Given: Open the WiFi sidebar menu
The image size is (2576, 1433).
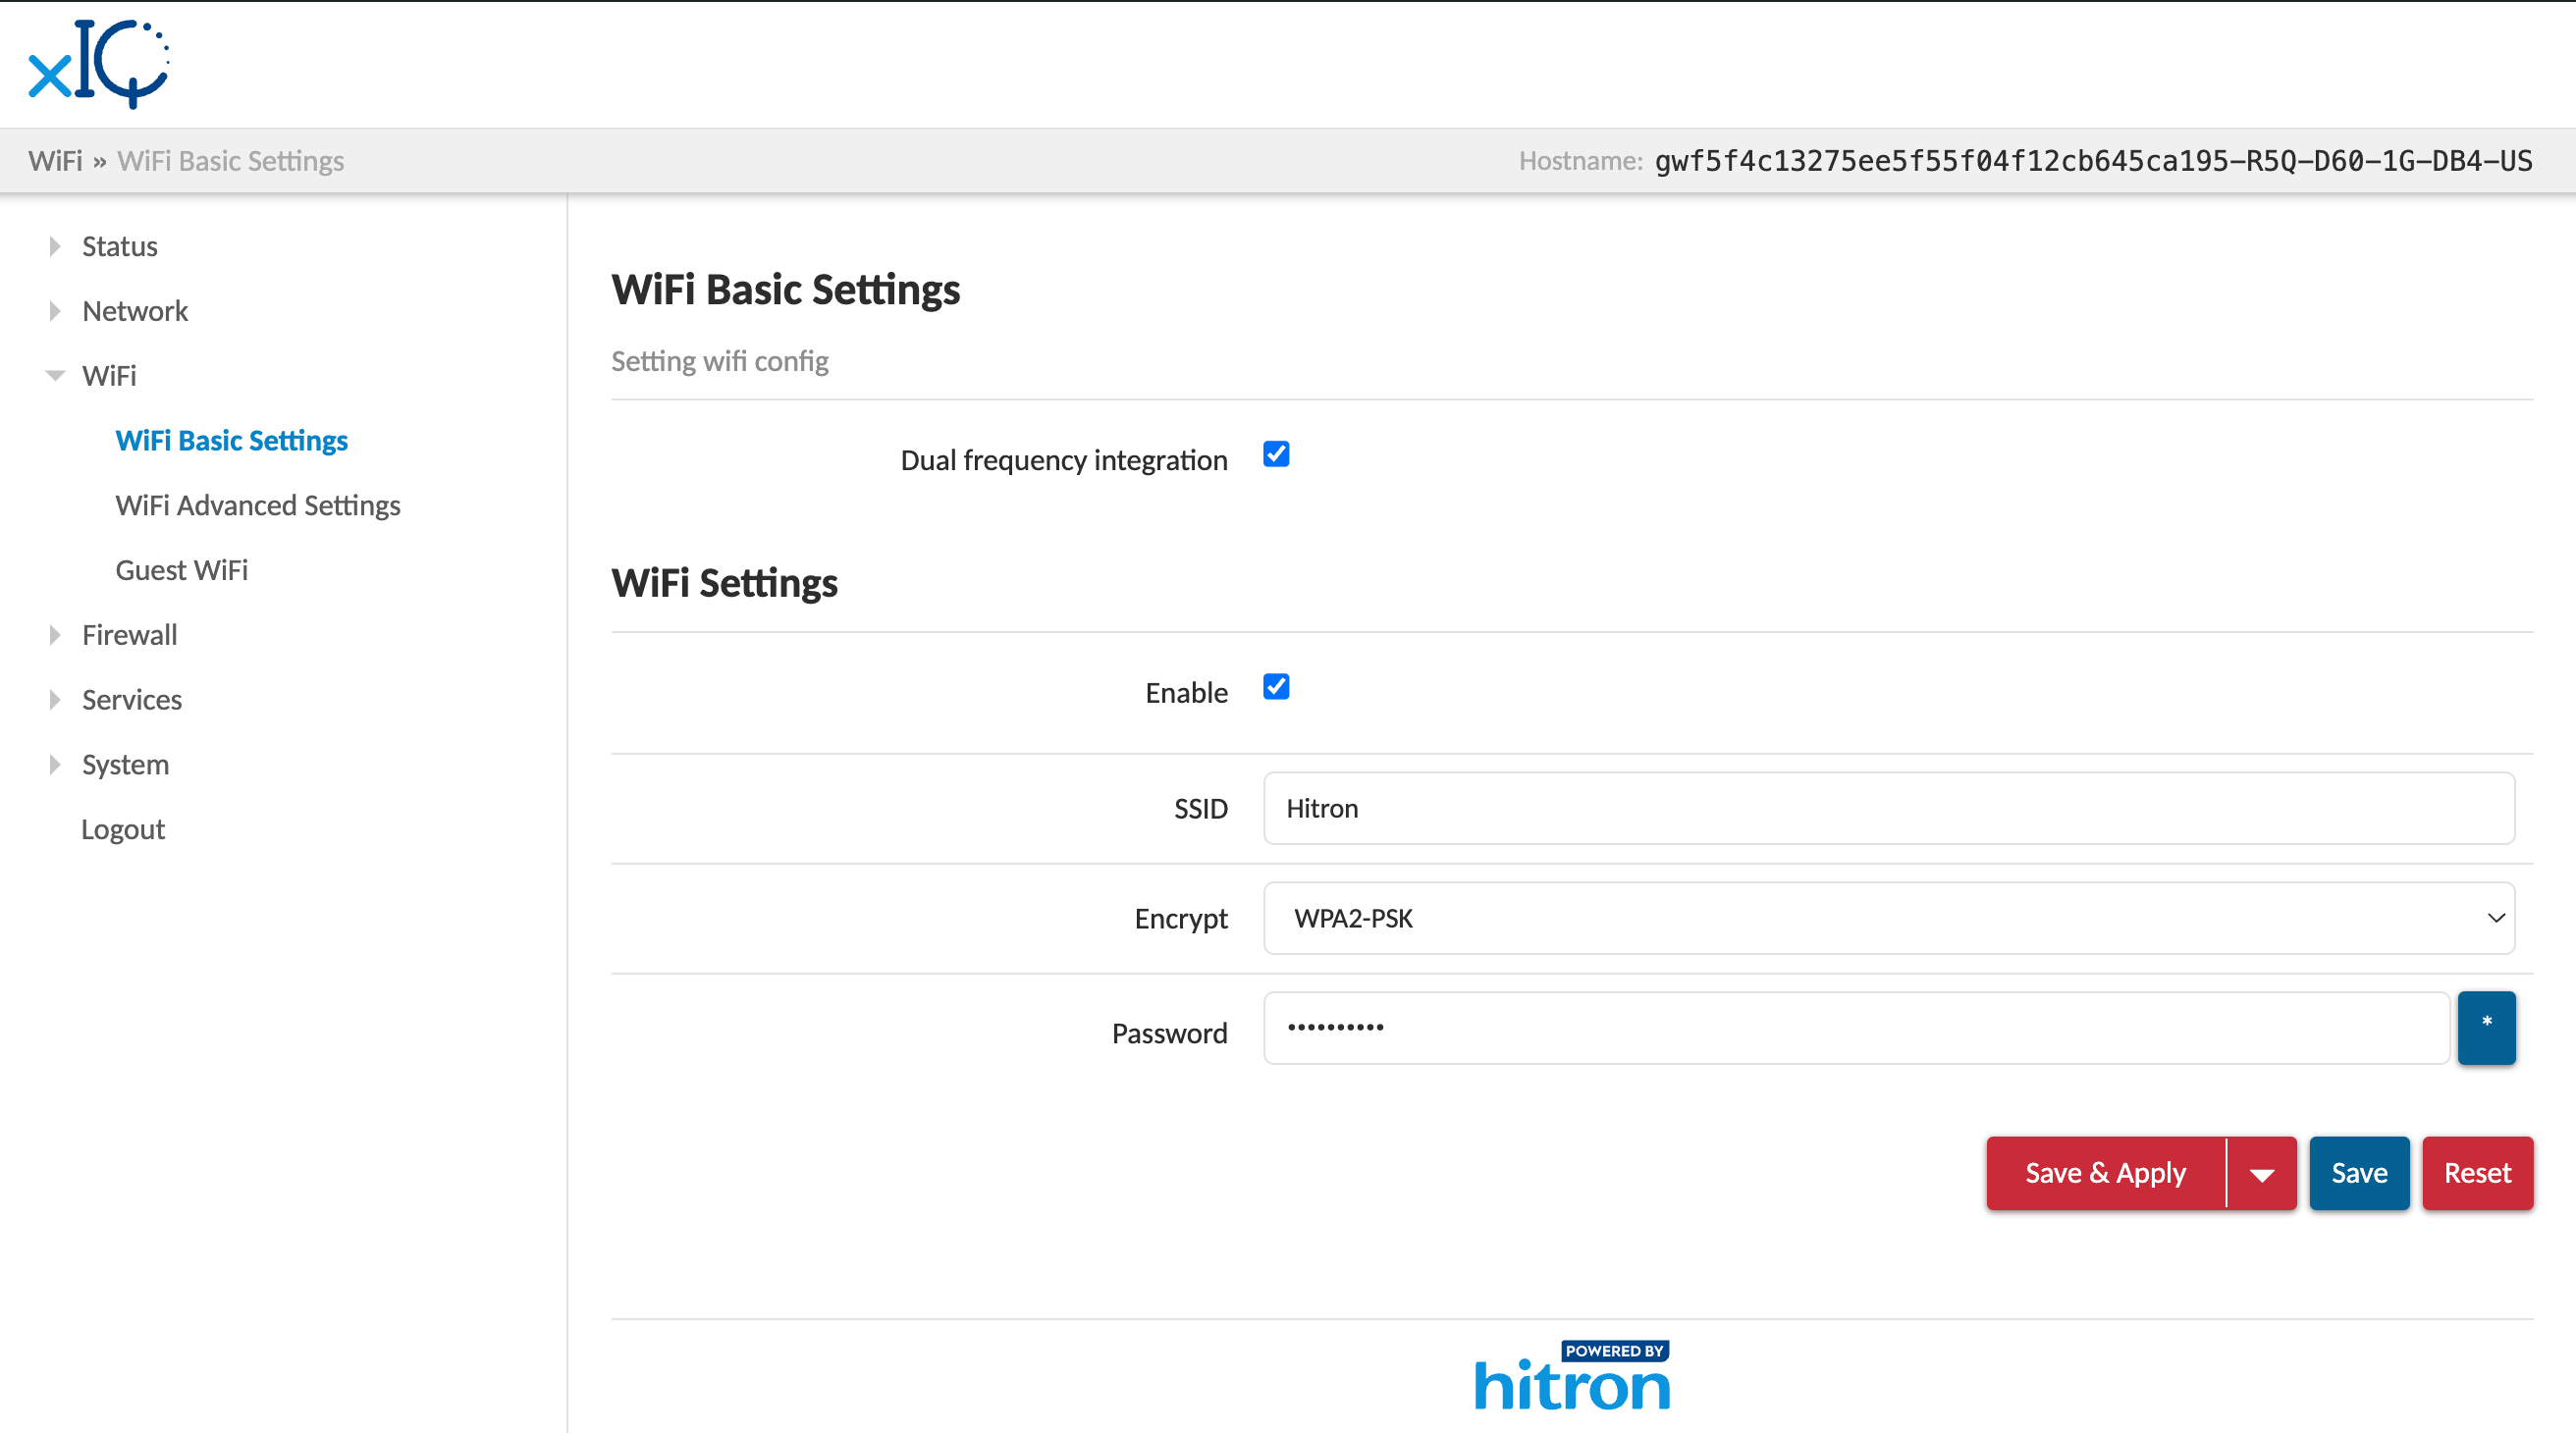Looking at the screenshot, I should click(x=109, y=376).
